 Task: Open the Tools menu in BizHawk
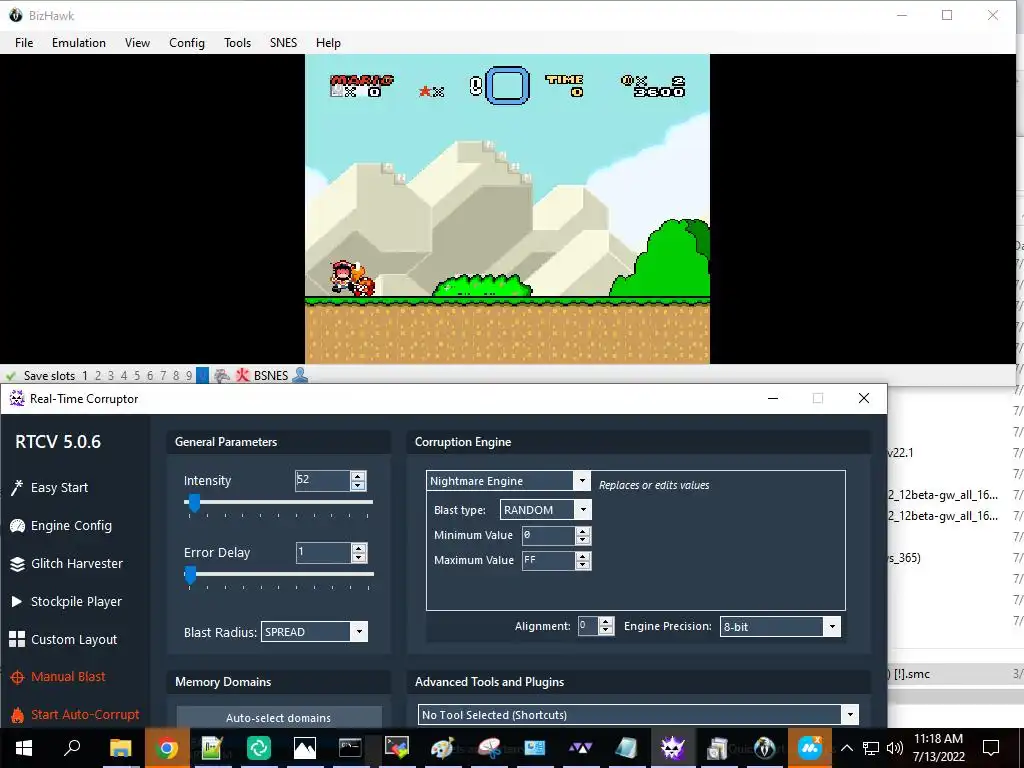click(x=237, y=42)
